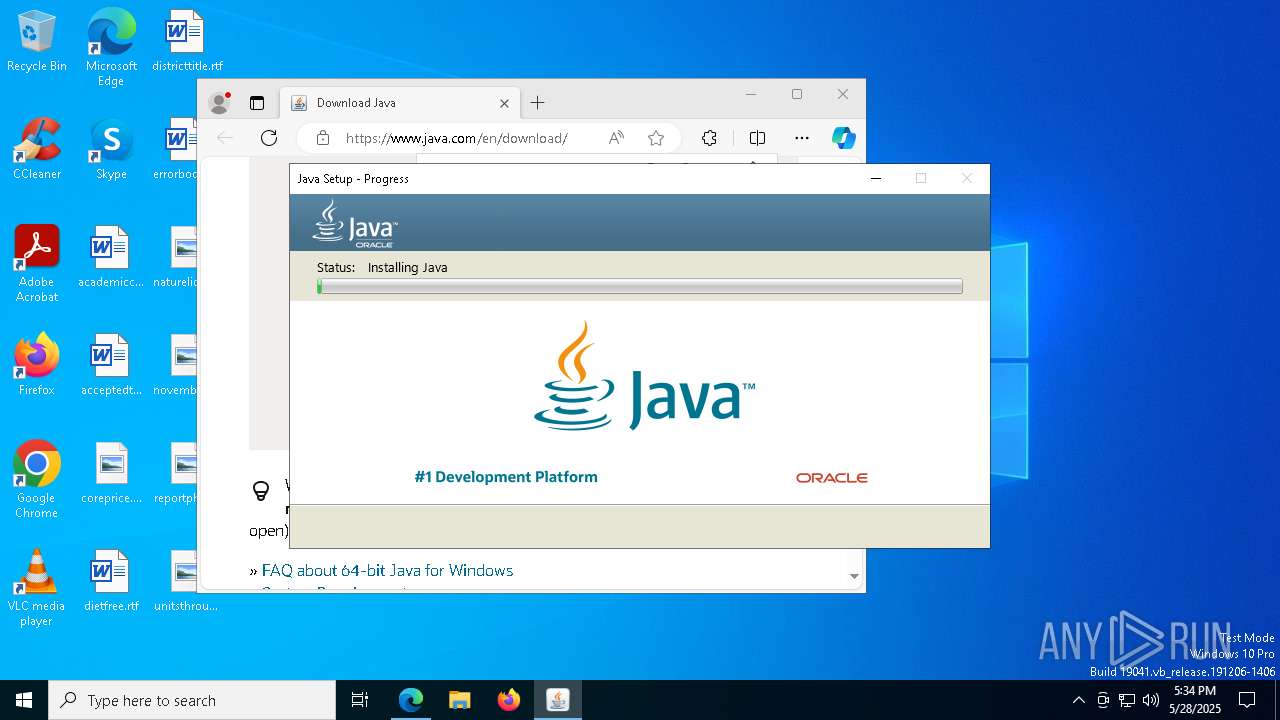The width and height of the screenshot is (1280, 720).
Task: Open Edge Extensions puzzle icon
Action: pyautogui.click(x=709, y=138)
